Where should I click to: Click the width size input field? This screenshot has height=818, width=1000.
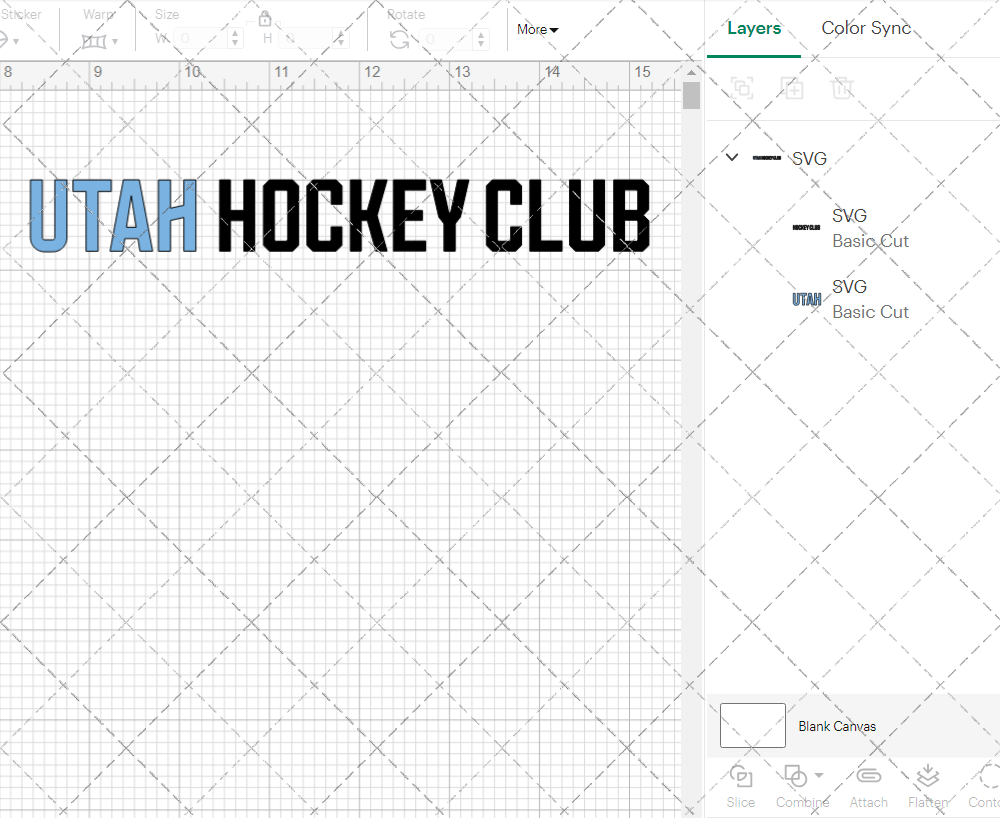pos(200,39)
